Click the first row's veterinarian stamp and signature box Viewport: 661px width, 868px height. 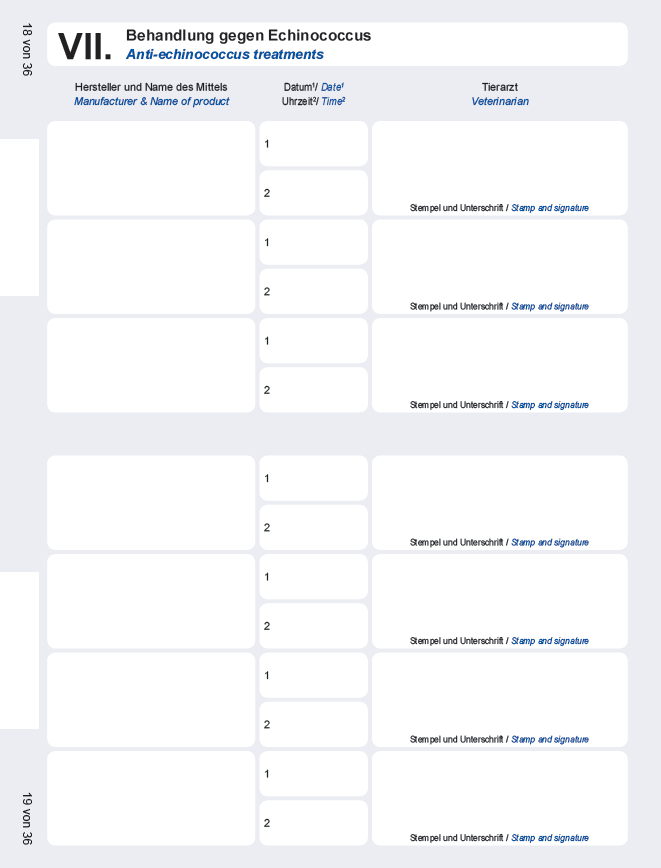499,163
